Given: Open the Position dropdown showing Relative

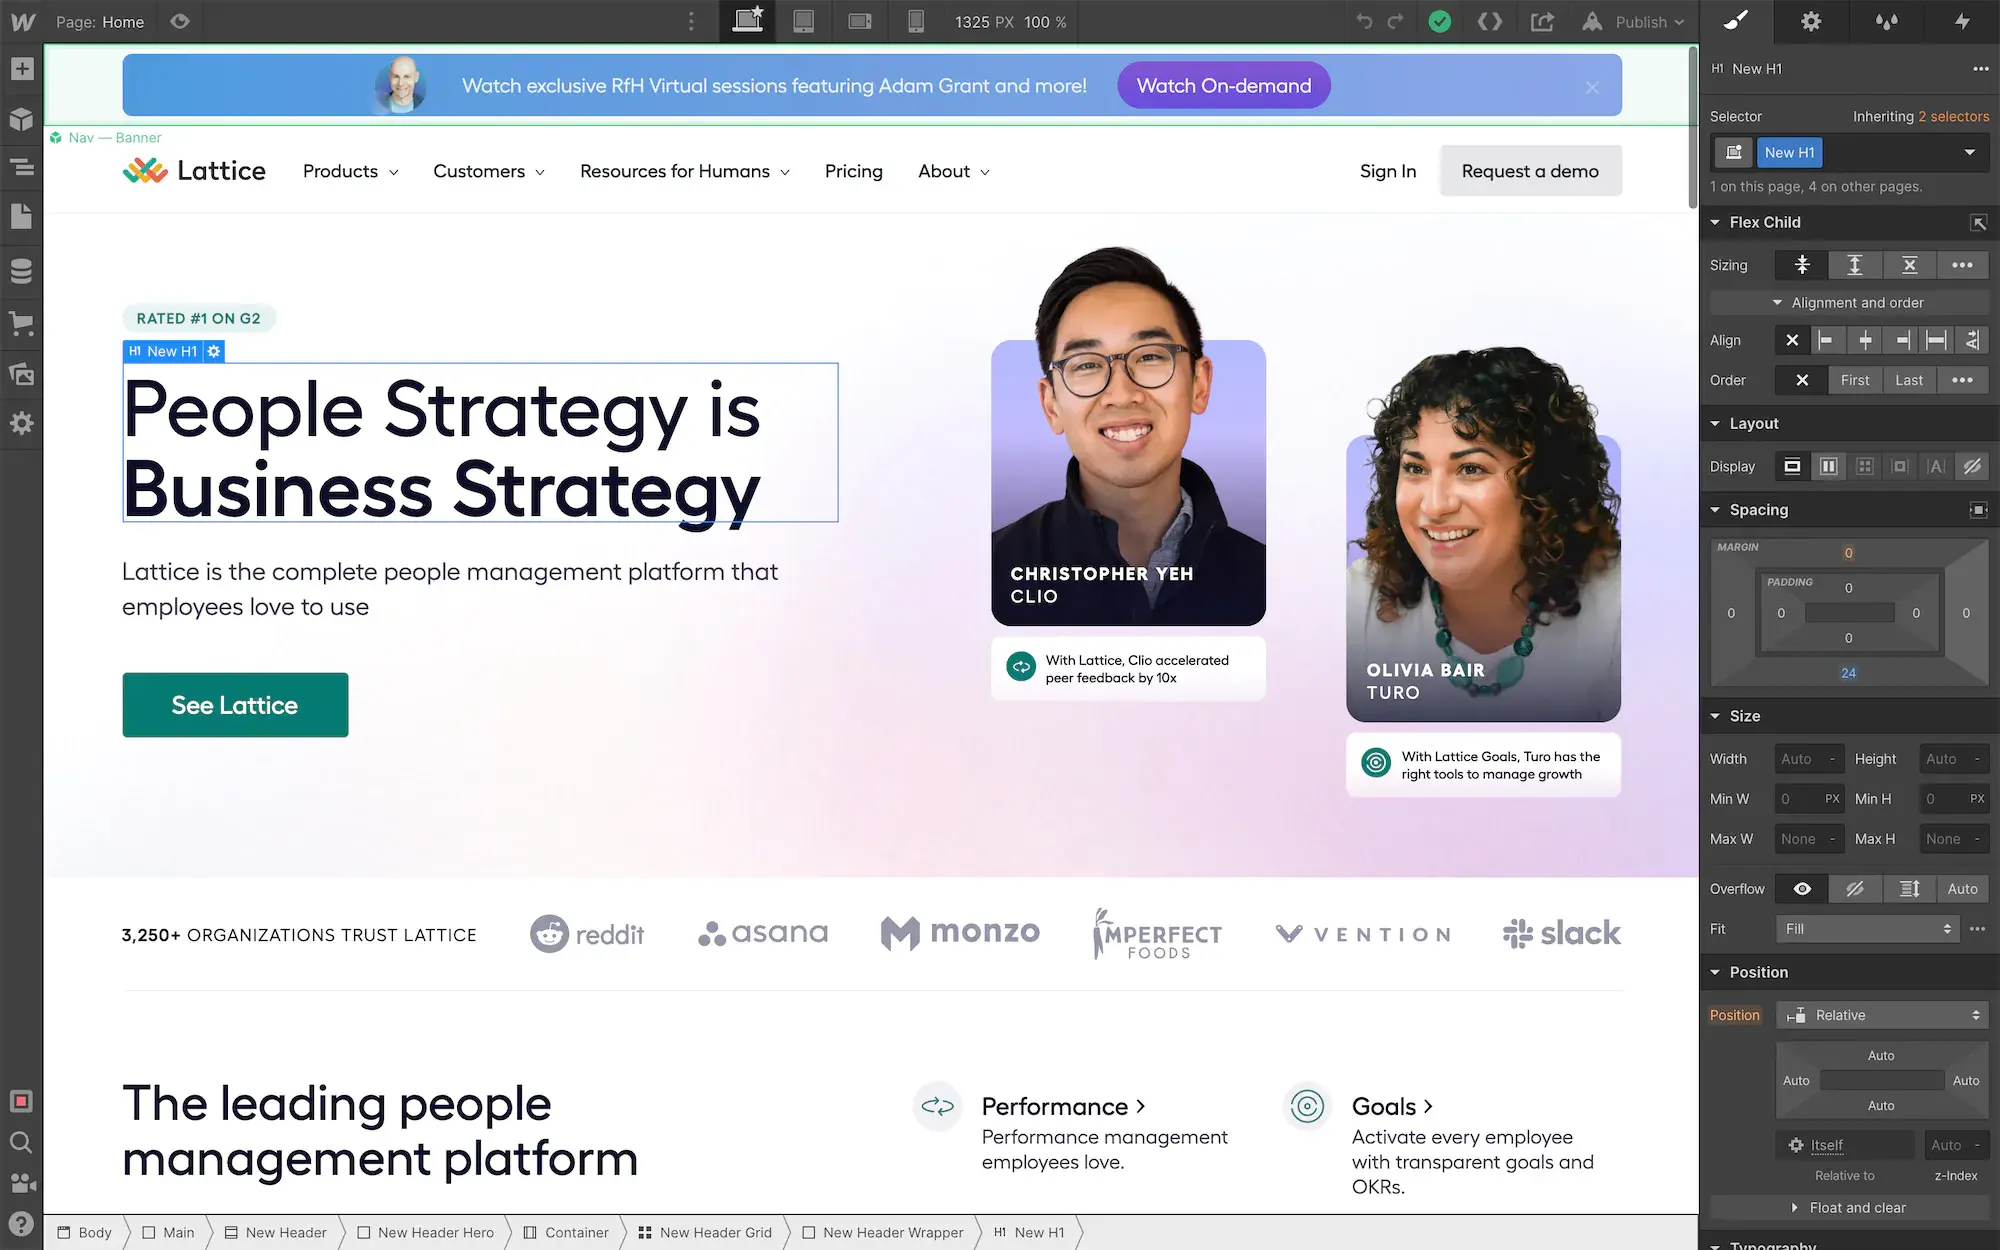Looking at the screenshot, I should (1880, 1015).
